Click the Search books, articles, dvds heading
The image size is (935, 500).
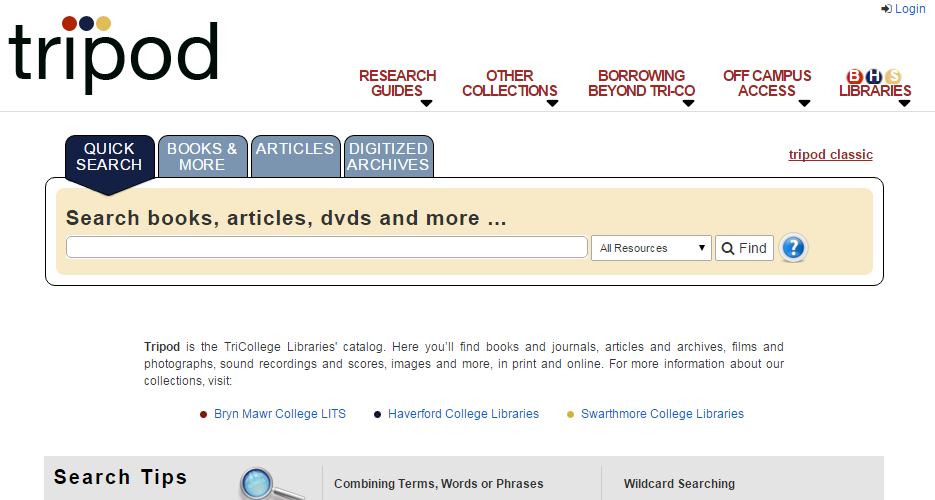point(286,218)
